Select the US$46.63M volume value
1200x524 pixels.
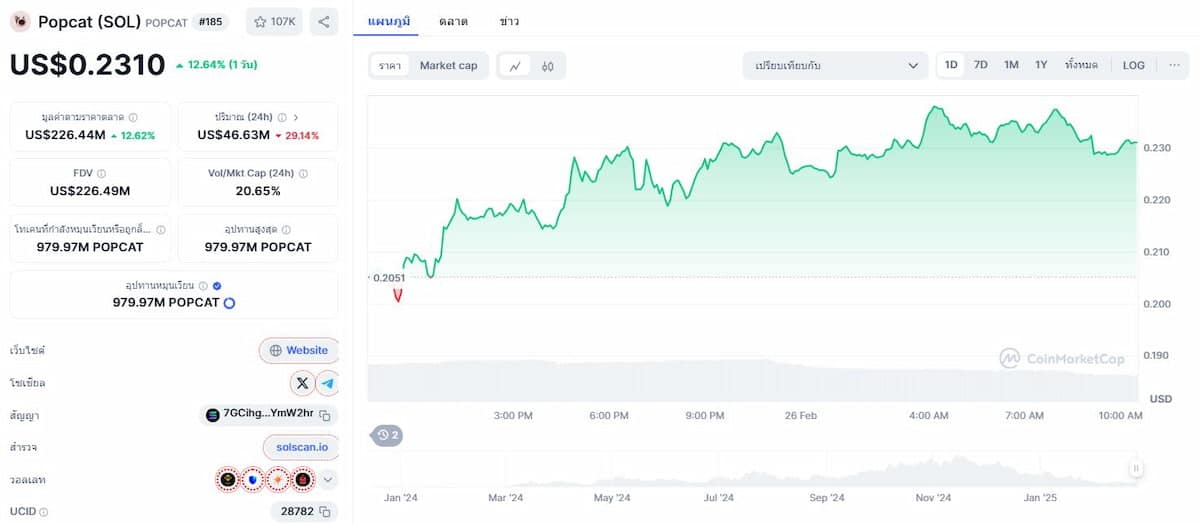pyautogui.click(x=234, y=135)
